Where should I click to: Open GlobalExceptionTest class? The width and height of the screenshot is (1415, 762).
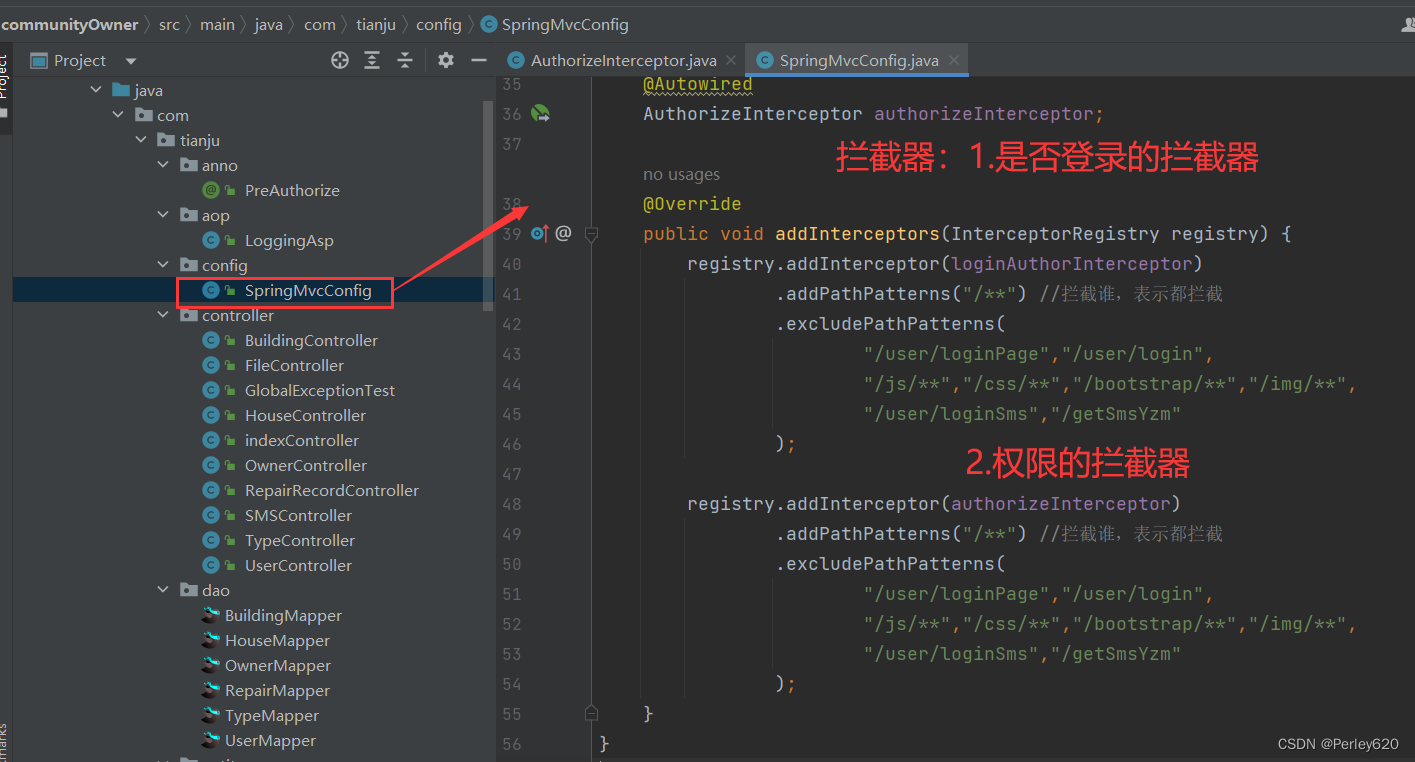[x=320, y=390]
